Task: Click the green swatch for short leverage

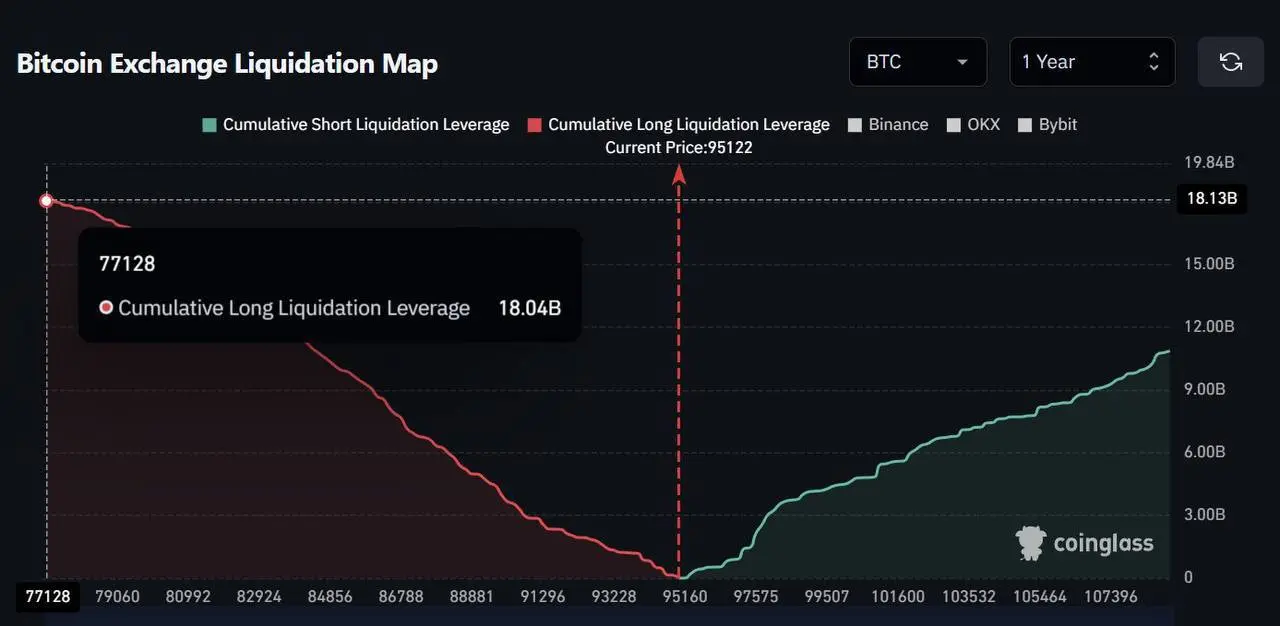Action: (x=209, y=125)
